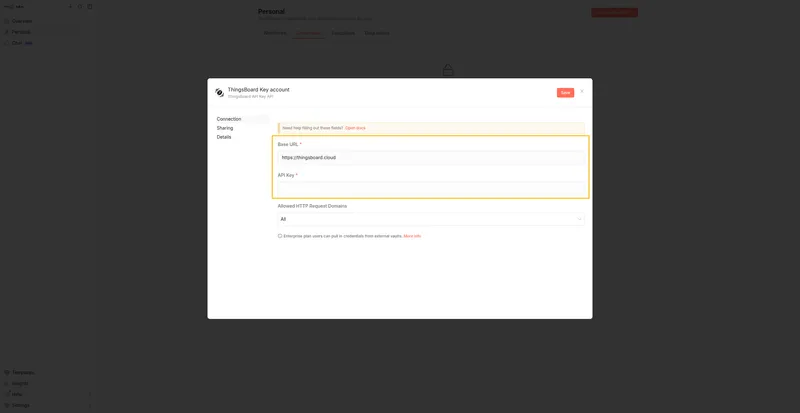Screen dimensions: 800x413
Task: Open Chat in the sidebar
Action: (17, 43)
